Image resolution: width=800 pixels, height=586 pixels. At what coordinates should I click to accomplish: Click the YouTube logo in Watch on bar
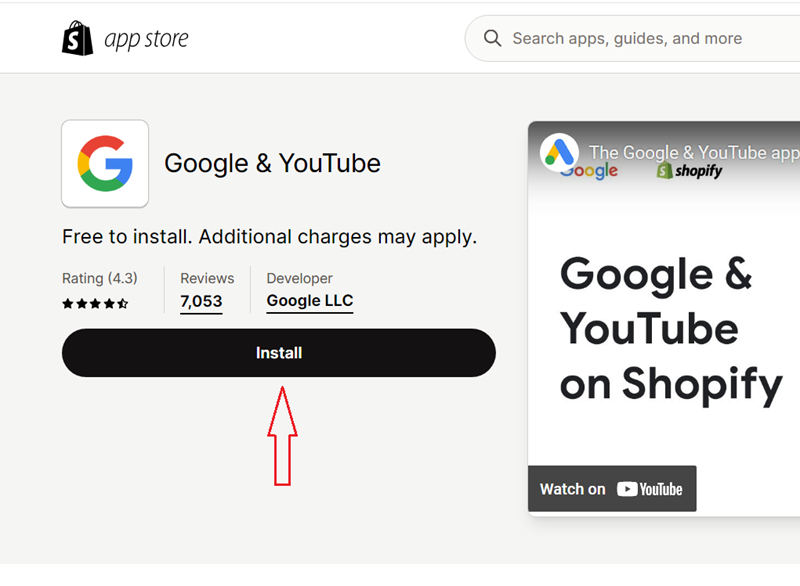click(x=649, y=489)
